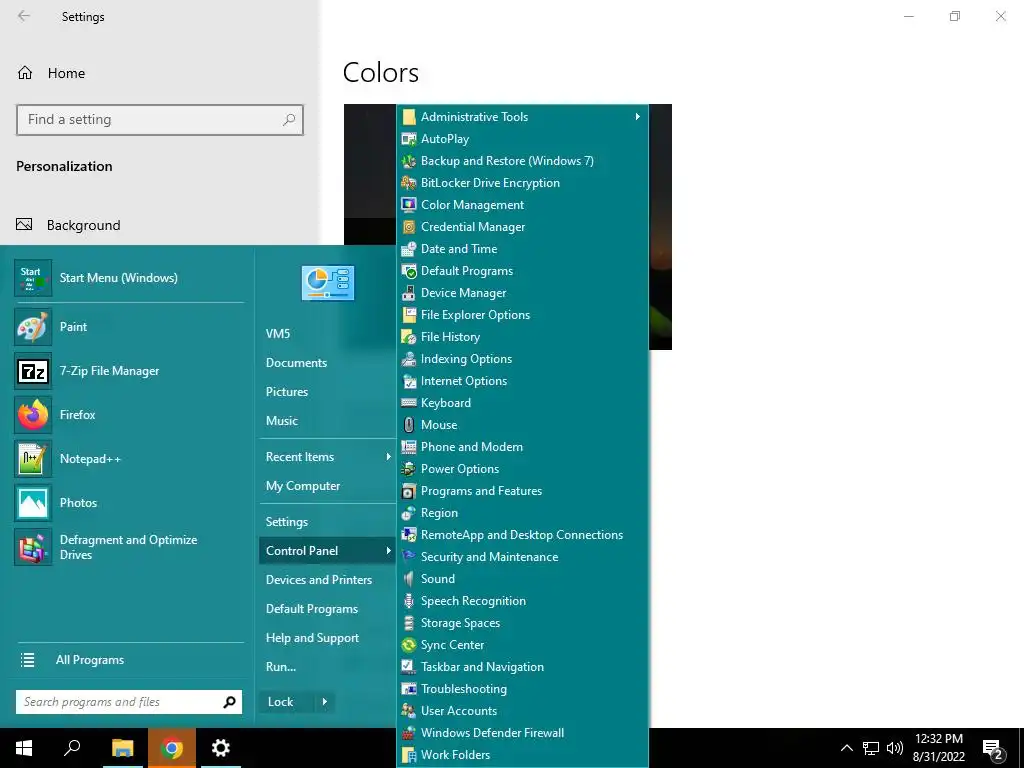Open BitLocker Drive Encryption
Viewport: 1024px width, 768px height.
coord(522,183)
